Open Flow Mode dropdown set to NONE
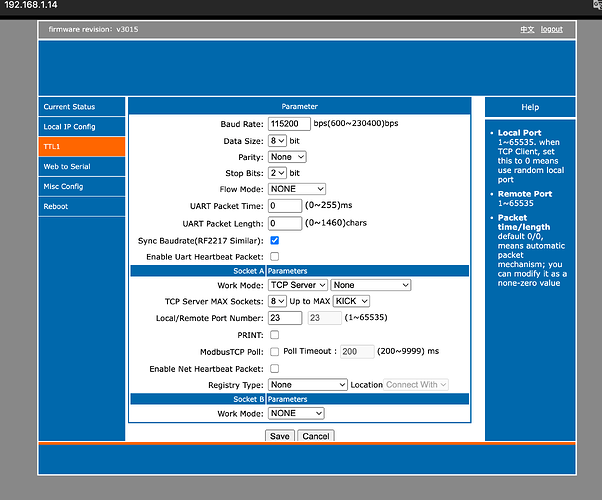This screenshot has width=602, height=500. pos(296,189)
